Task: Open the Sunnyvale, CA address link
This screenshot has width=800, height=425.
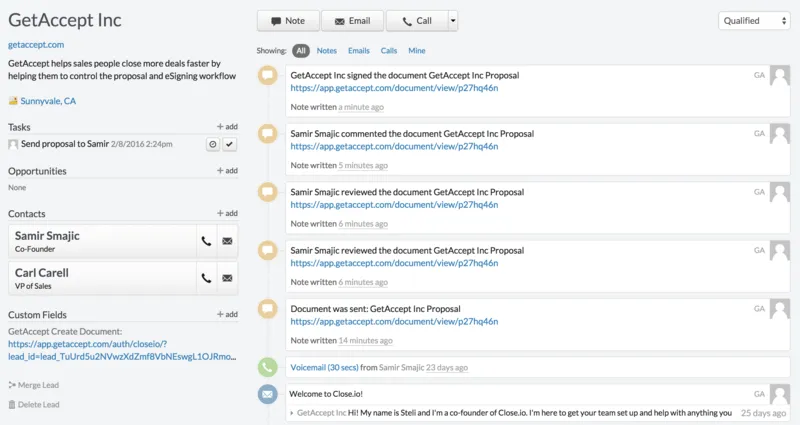Action: tap(48, 101)
